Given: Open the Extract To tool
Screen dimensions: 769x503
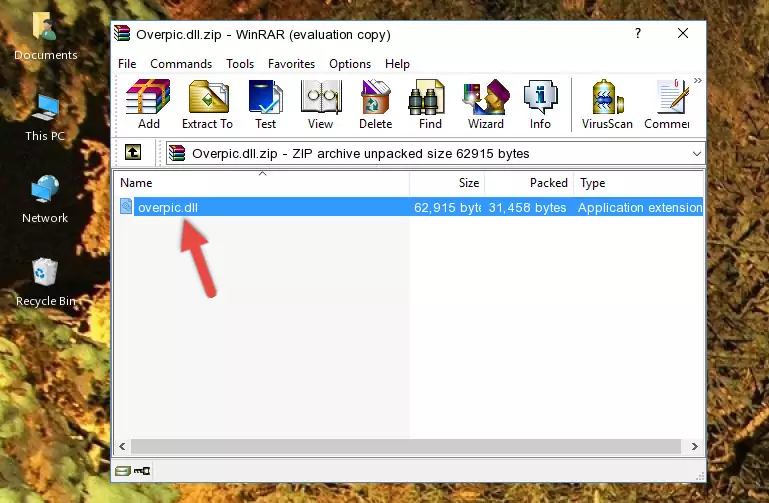Looking at the screenshot, I should (207, 104).
